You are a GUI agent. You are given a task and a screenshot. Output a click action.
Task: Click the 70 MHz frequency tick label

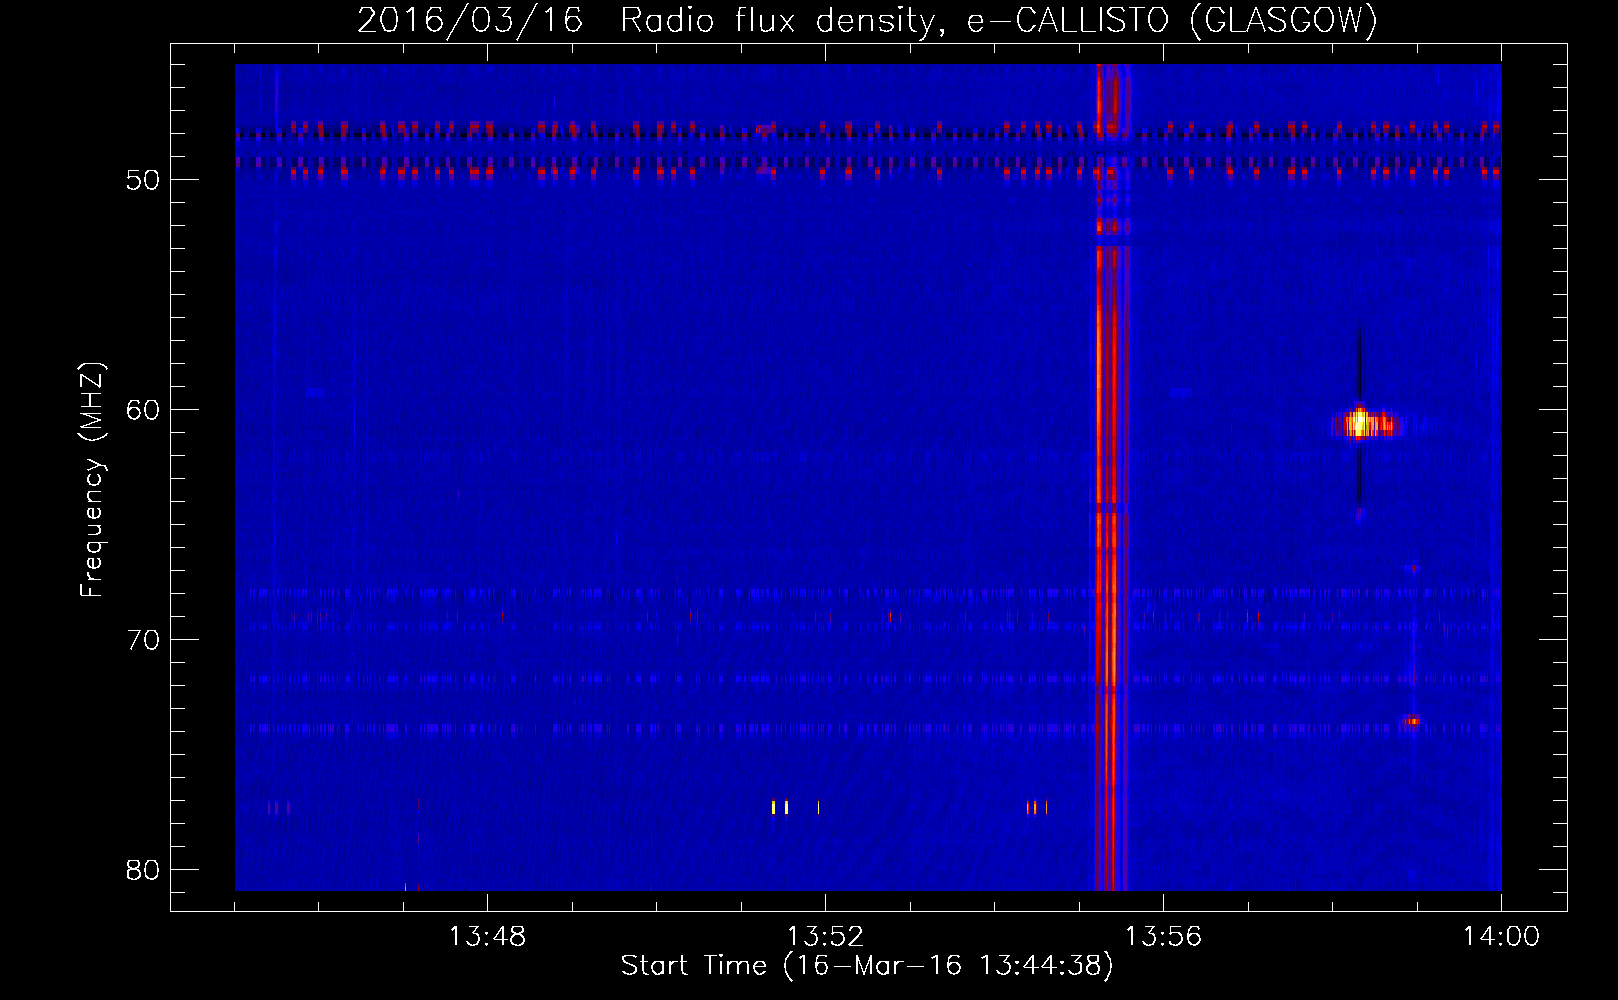tap(143, 640)
